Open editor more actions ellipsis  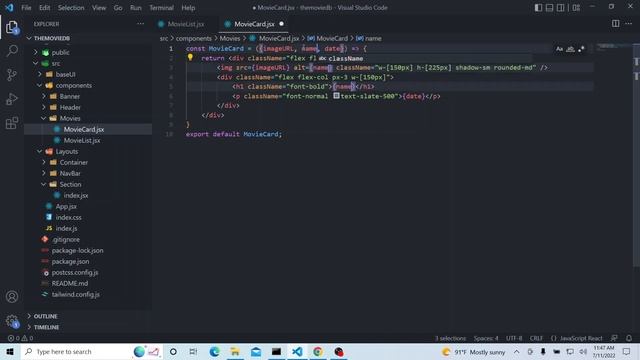click(x=629, y=24)
